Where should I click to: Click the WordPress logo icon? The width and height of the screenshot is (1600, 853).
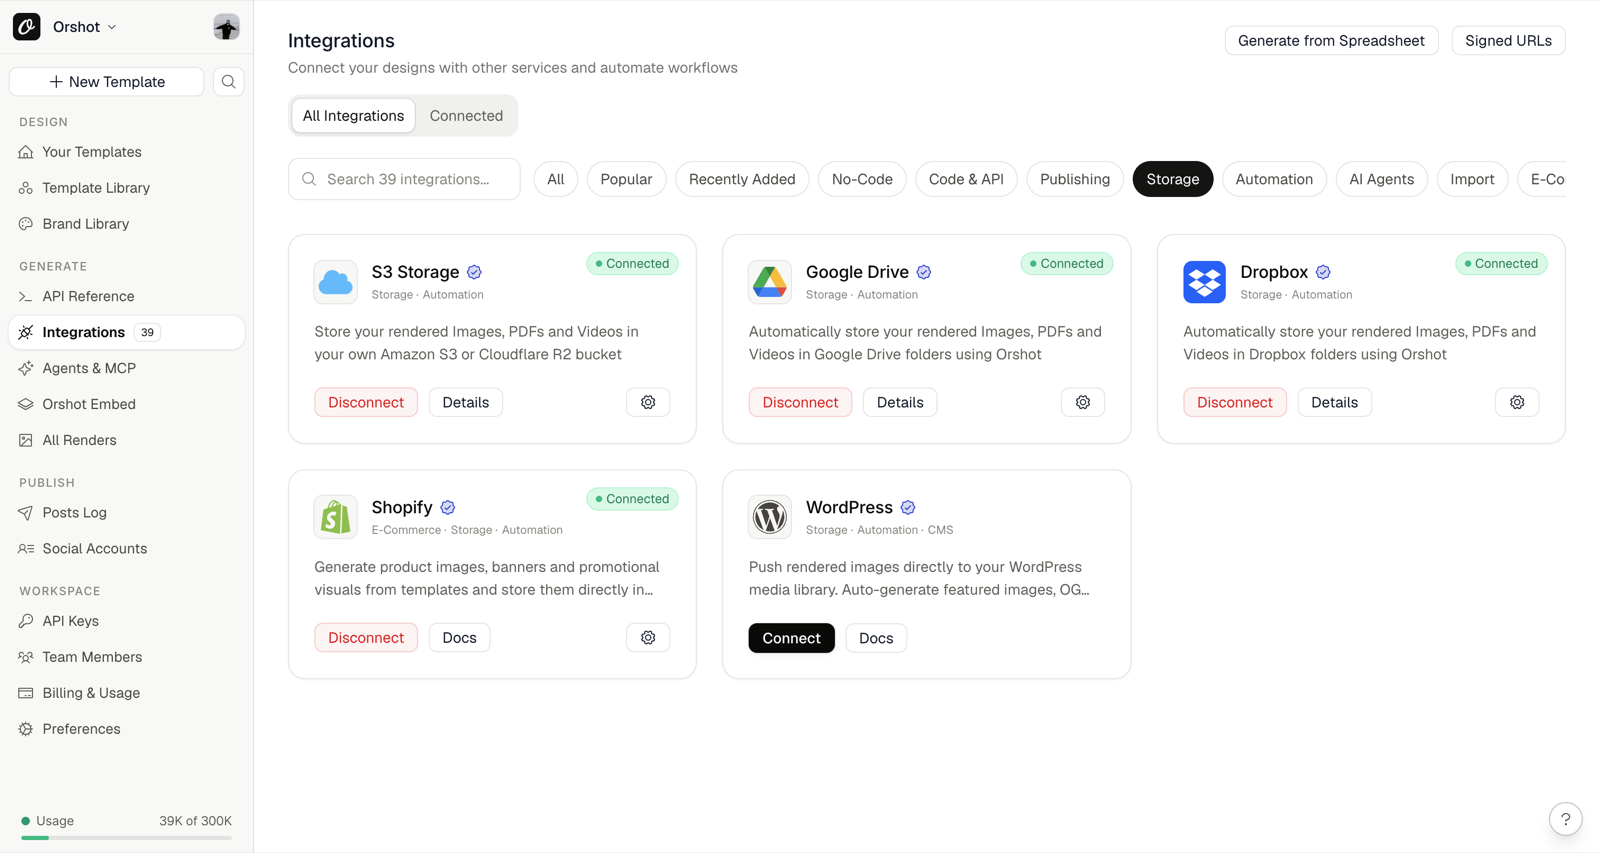pos(770,517)
